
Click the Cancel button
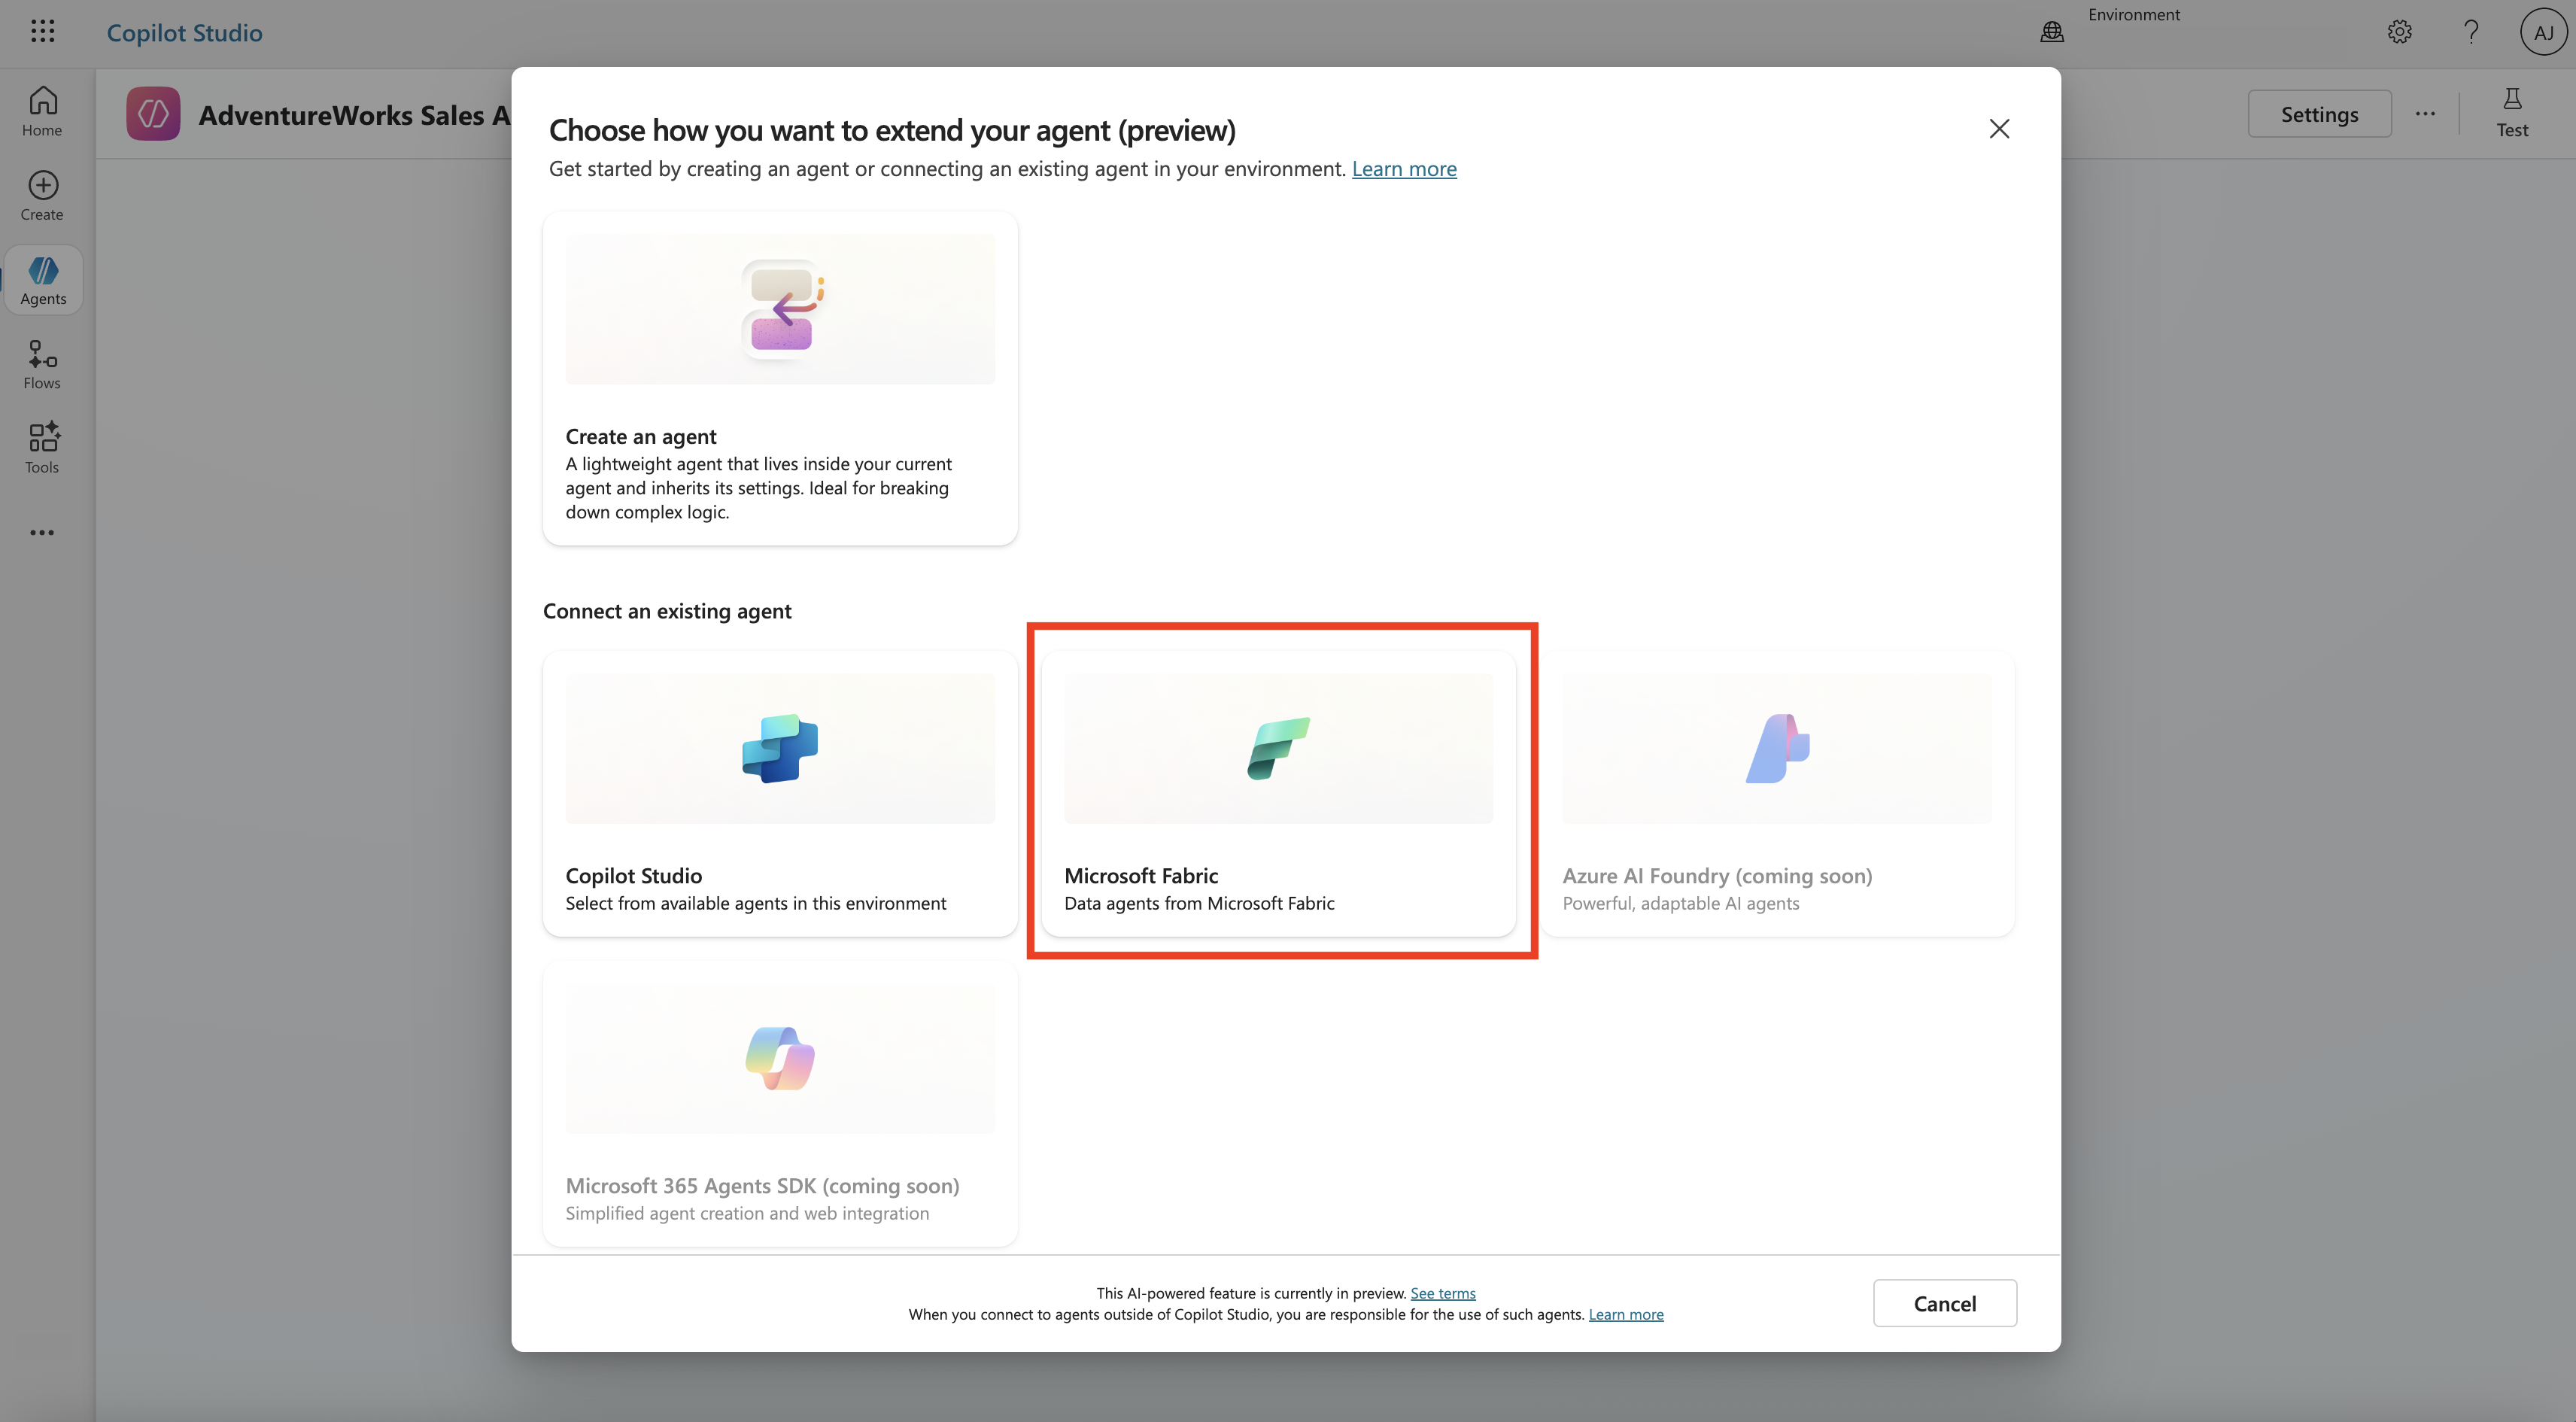point(1944,1303)
